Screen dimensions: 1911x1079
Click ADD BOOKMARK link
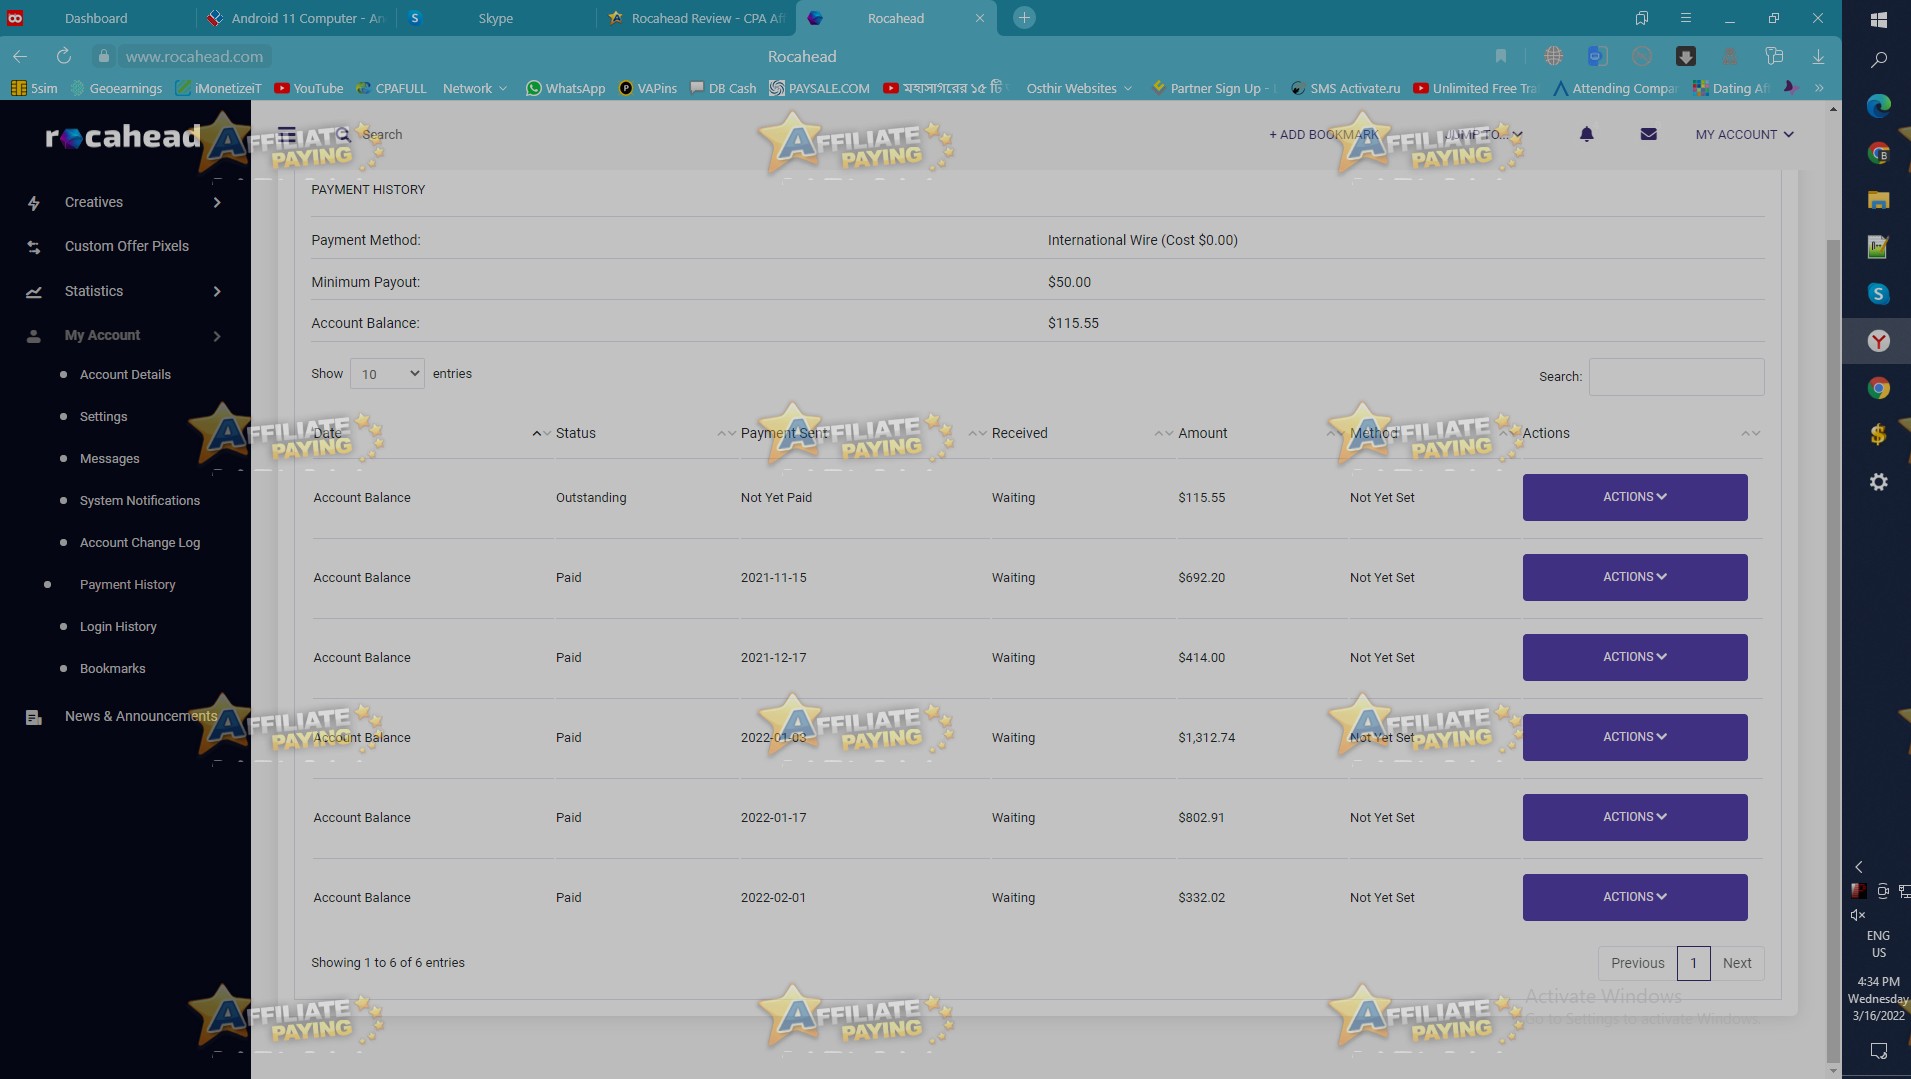pos(1323,134)
